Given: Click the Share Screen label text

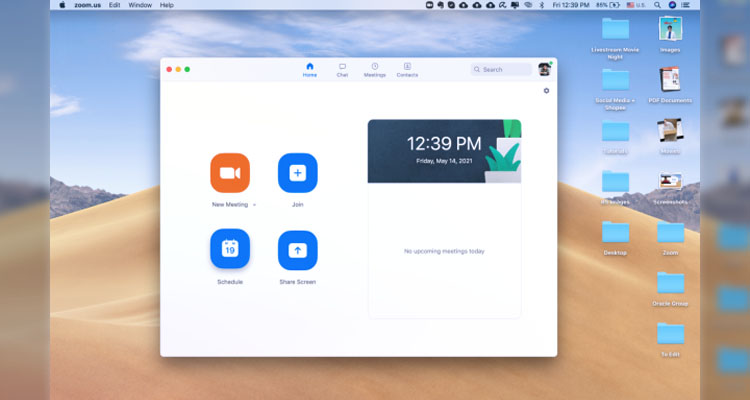Looking at the screenshot, I should [x=298, y=282].
